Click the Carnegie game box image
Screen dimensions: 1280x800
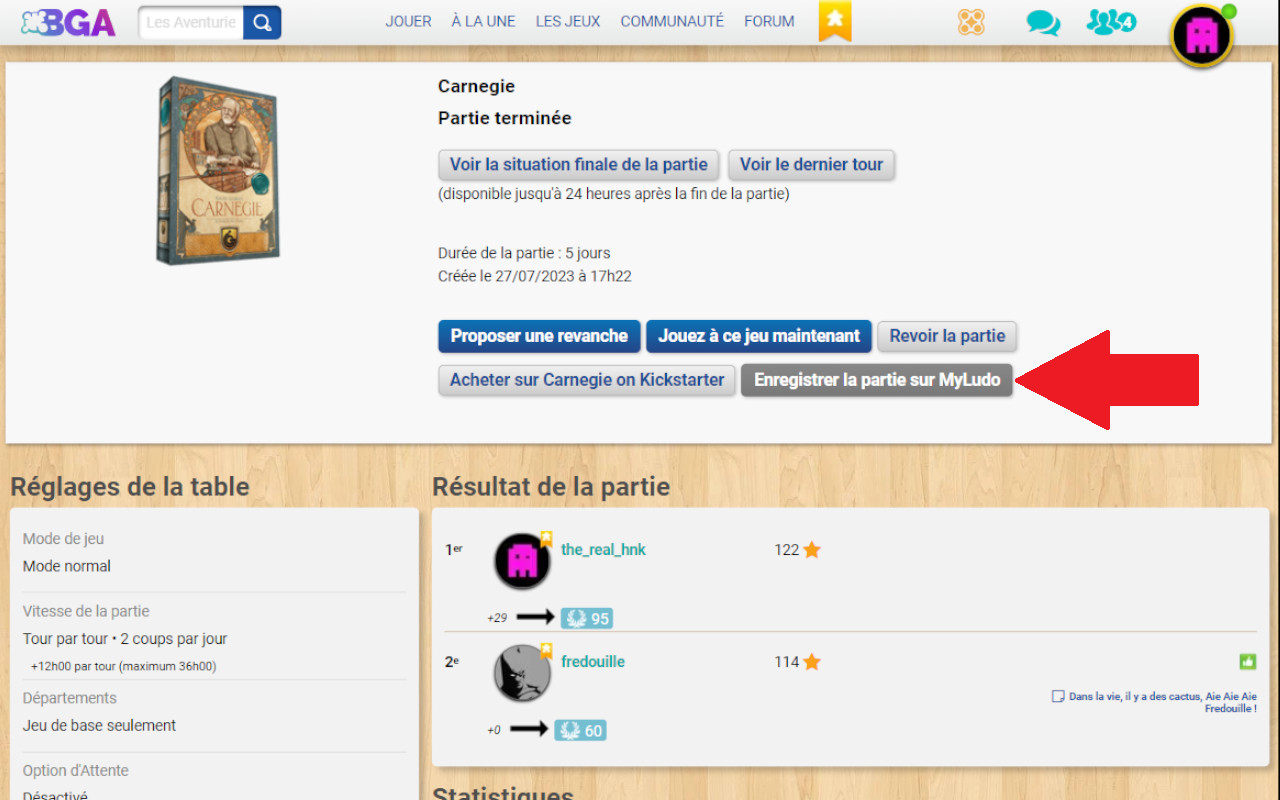[x=217, y=171]
